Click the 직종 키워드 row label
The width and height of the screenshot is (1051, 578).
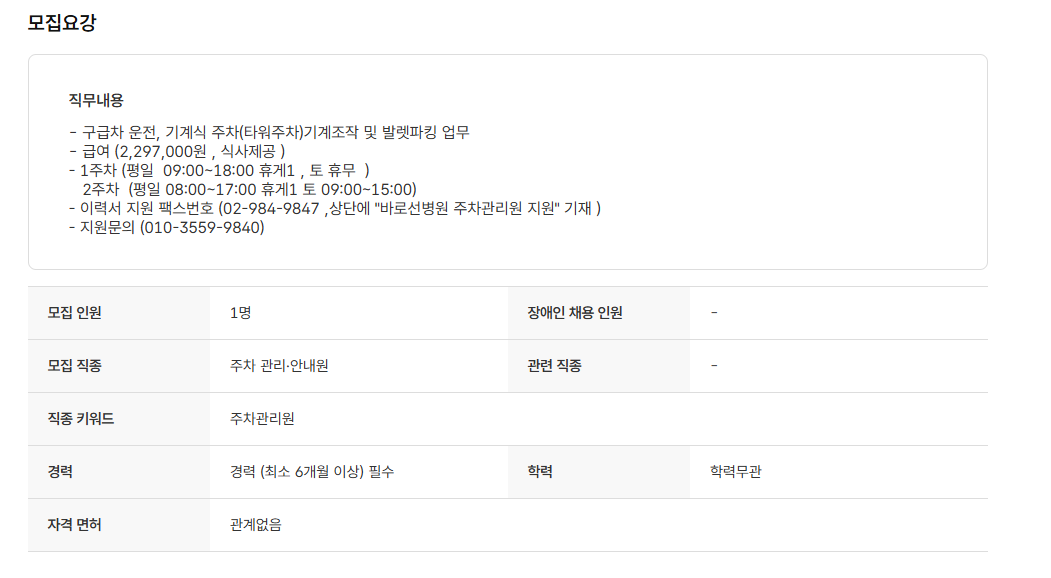tap(81, 419)
